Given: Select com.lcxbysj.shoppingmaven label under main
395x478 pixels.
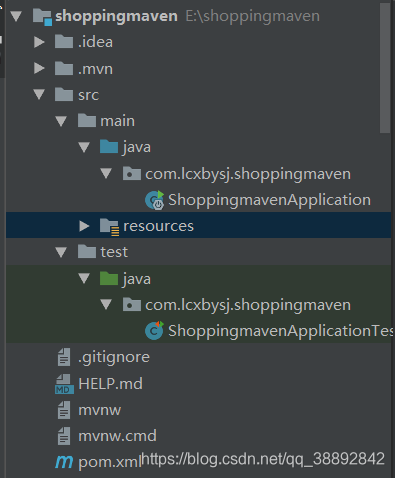Looking at the screenshot, I should click(248, 174).
